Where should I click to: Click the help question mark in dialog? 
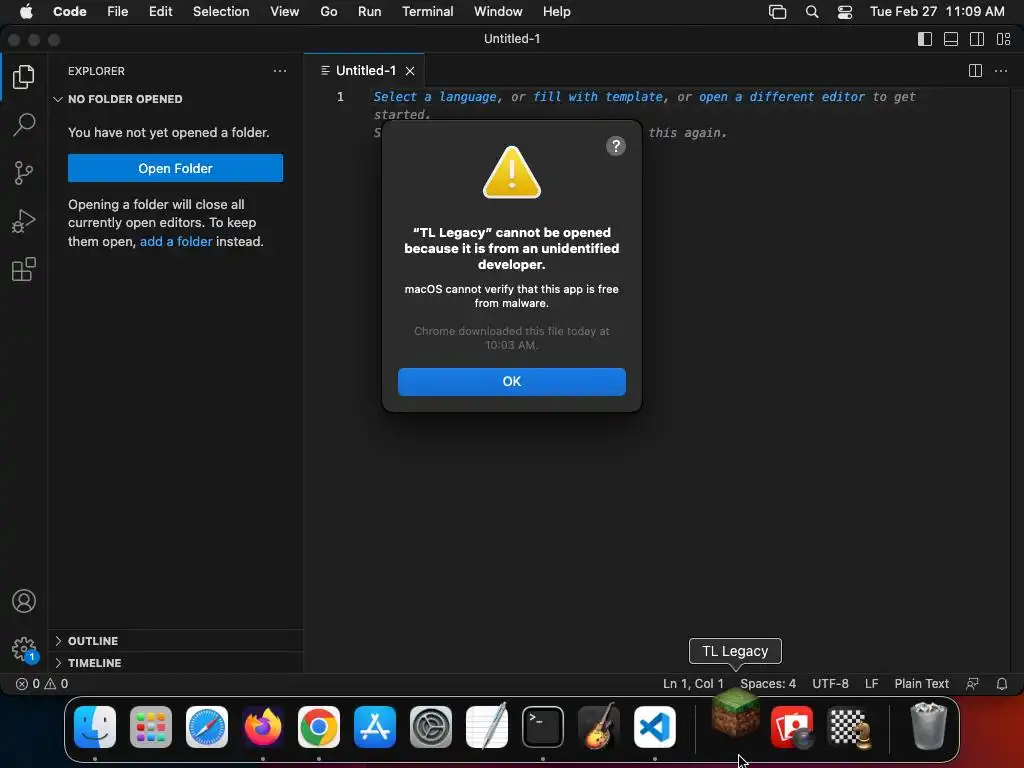click(615, 146)
